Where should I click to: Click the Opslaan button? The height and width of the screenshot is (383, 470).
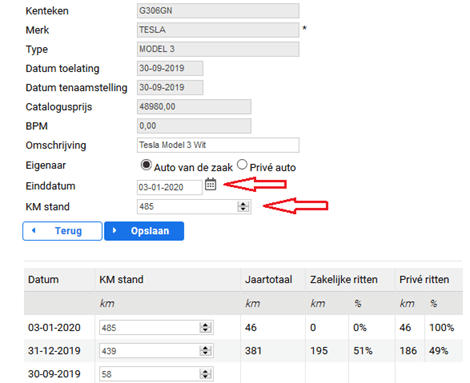click(x=144, y=231)
